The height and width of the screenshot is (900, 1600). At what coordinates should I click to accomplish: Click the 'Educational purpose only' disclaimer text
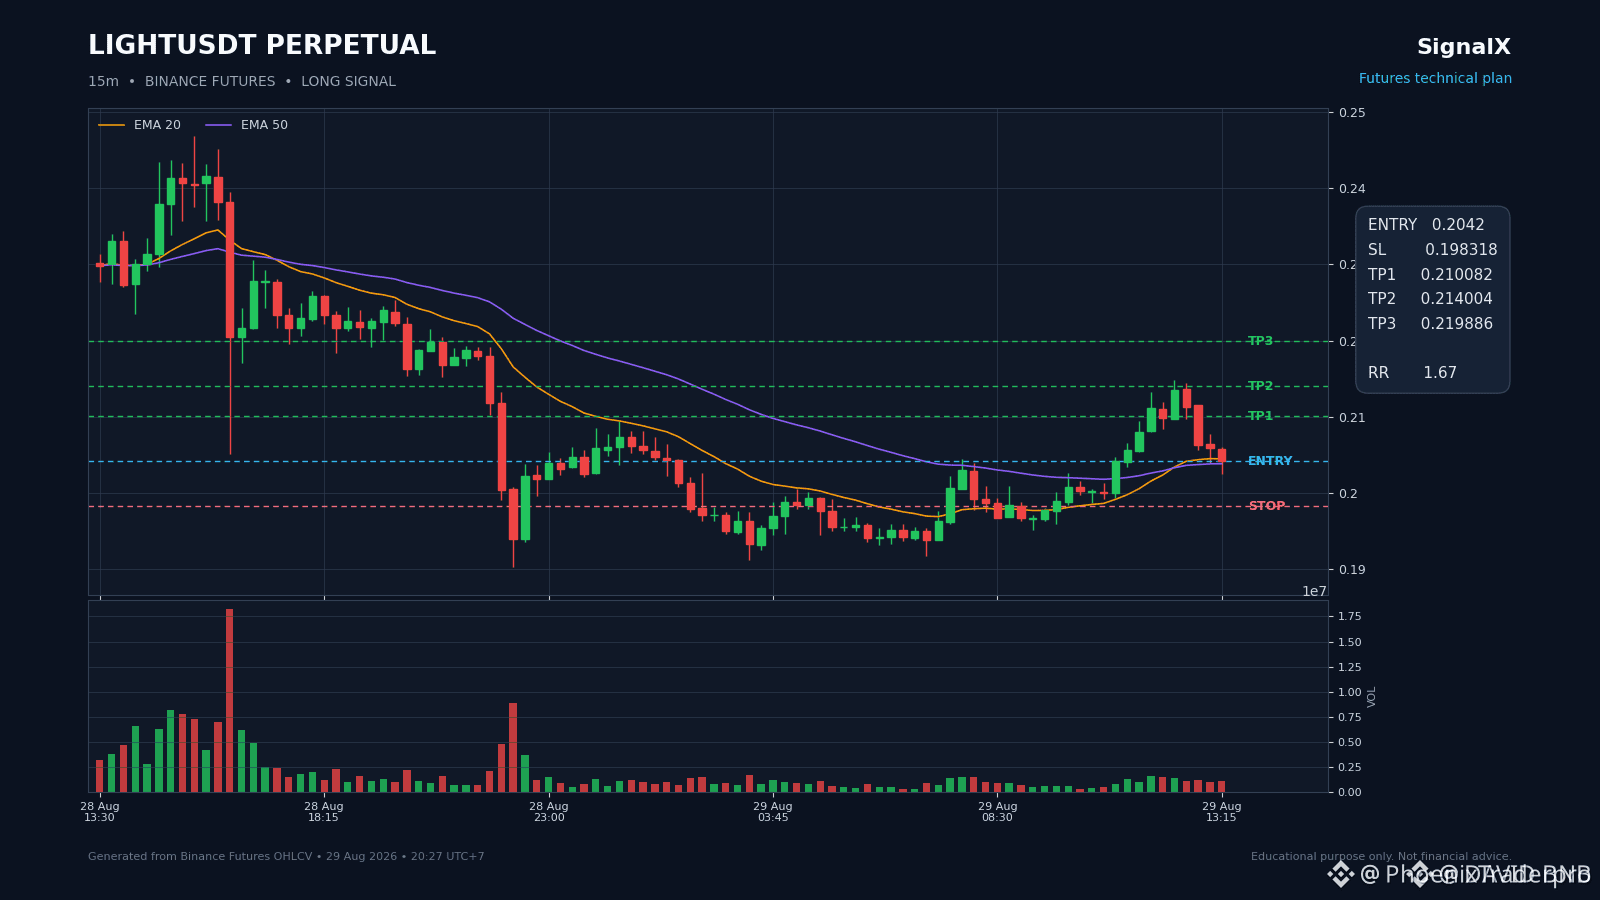pos(1381,857)
